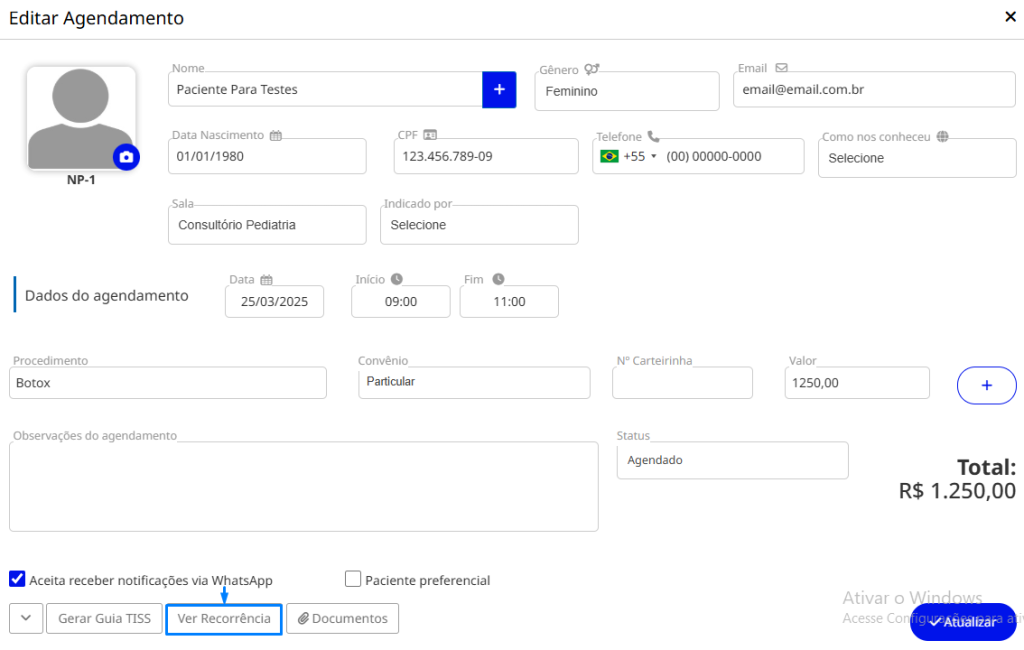Click the phone icon beside Telefone

[653, 137]
